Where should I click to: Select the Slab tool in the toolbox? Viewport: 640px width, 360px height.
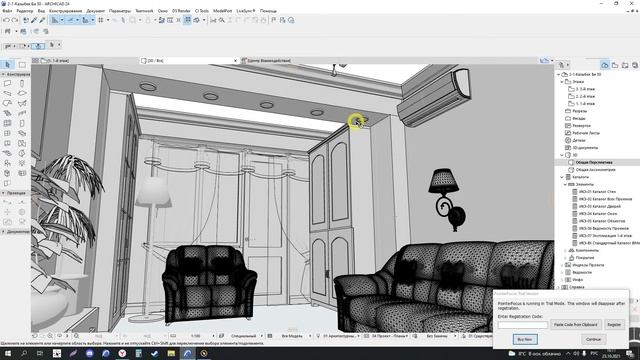tap(22, 93)
